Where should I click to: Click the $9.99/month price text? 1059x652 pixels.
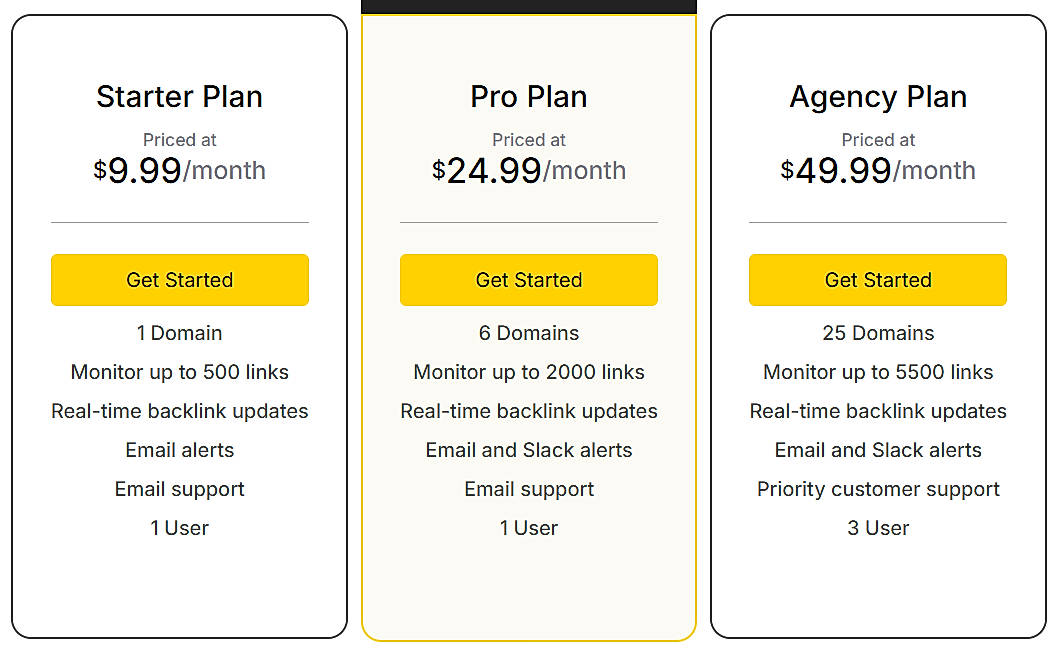point(179,170)
